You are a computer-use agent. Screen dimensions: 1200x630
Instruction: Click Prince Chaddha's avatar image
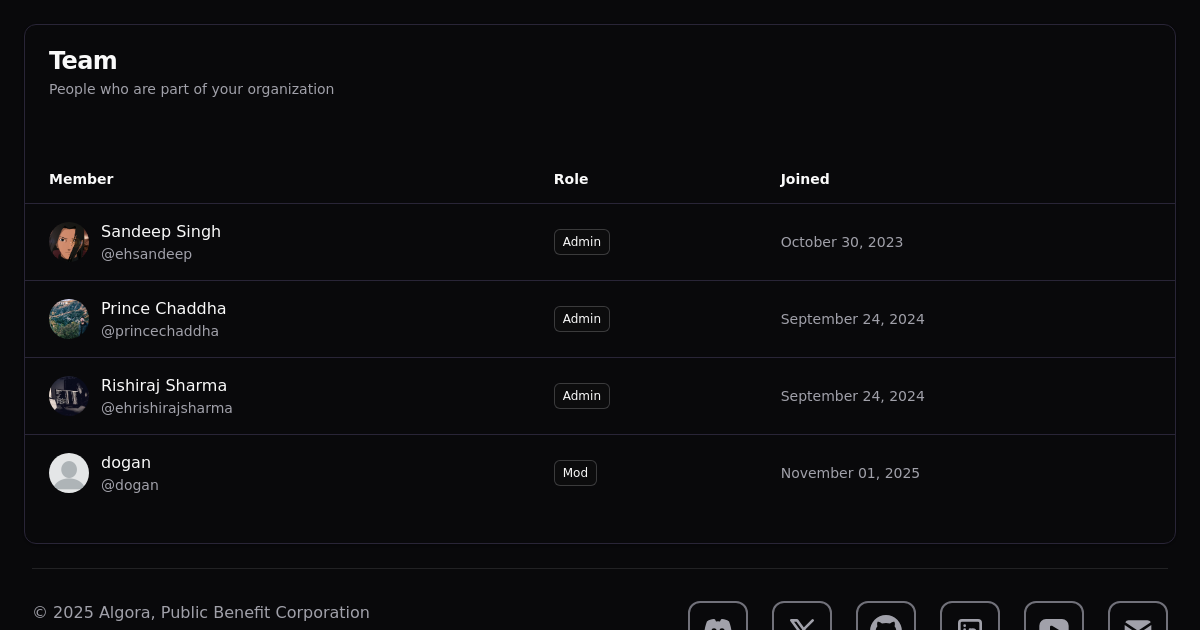coord(69,319)
